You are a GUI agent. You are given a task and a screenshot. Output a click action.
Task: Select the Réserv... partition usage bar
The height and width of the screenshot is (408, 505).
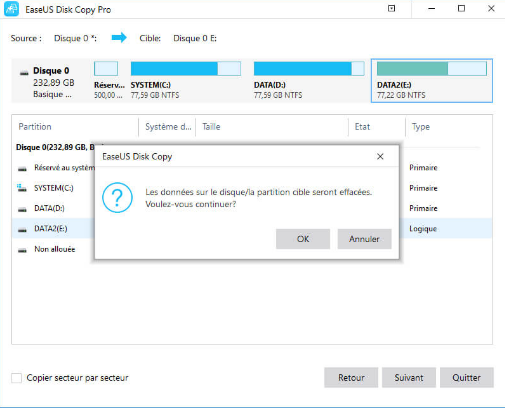click(x=106, y=68)
